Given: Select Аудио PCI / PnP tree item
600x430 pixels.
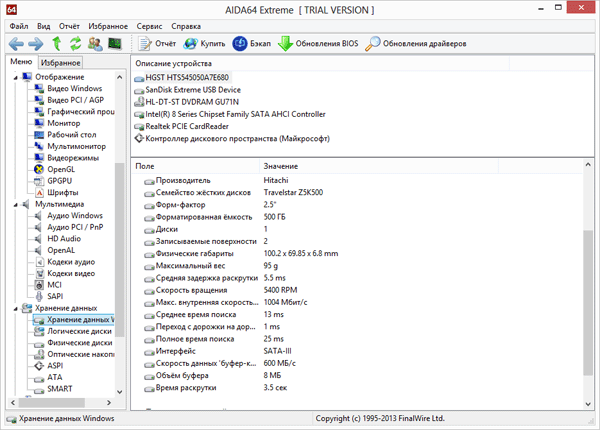Looking at the screenshot, I should click(75, 227).
